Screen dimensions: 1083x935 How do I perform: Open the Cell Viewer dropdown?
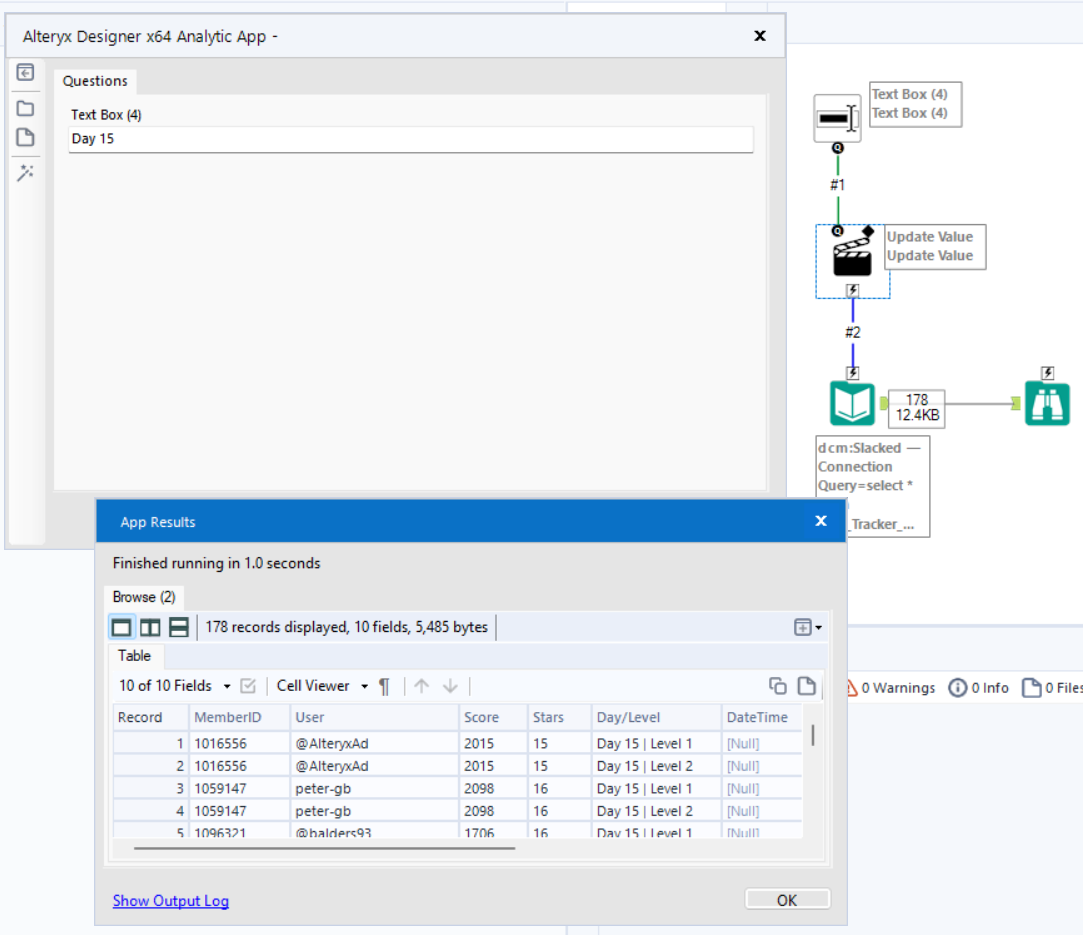point(323,686)
